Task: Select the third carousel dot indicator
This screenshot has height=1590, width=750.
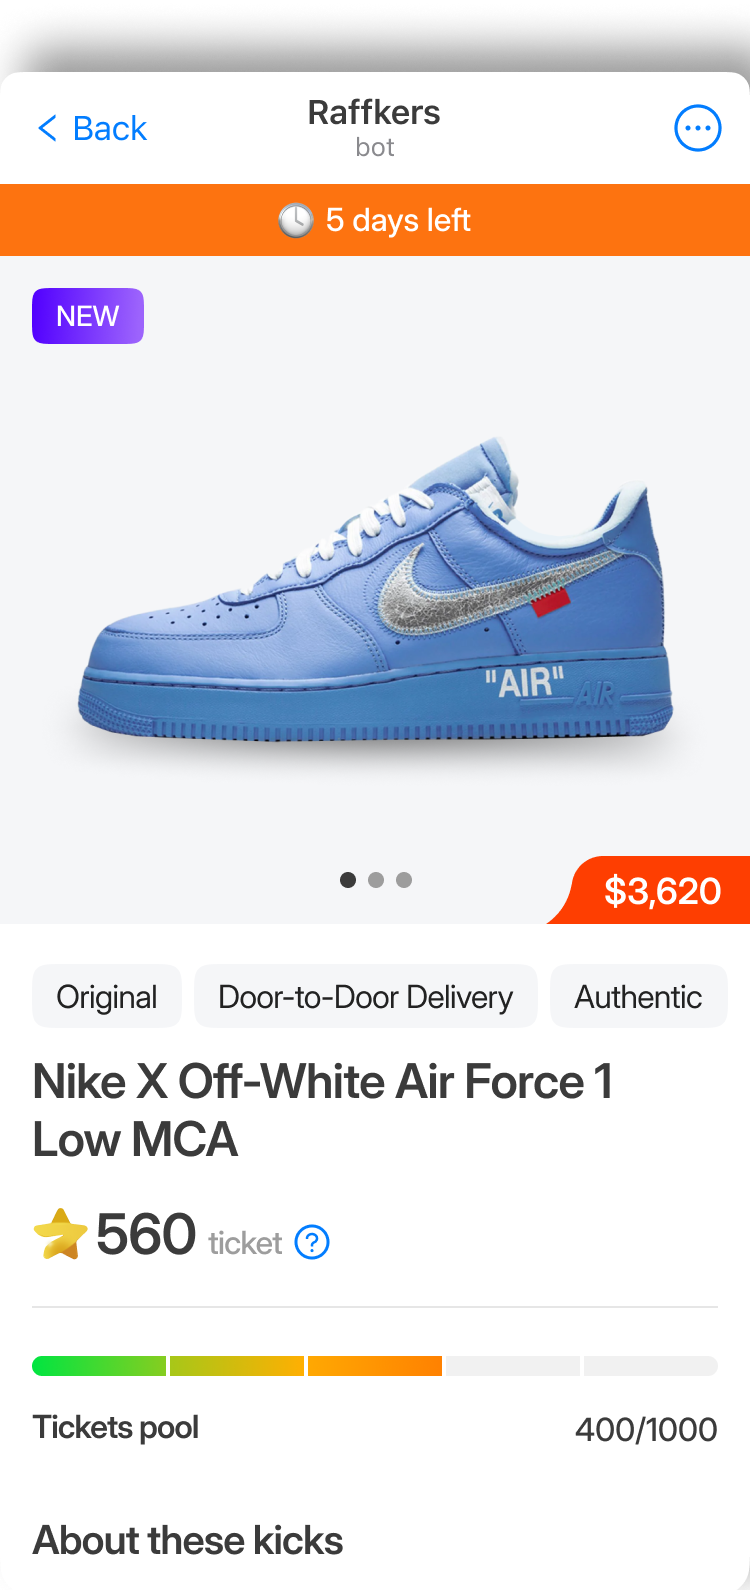Action: [x=404, y=880]
